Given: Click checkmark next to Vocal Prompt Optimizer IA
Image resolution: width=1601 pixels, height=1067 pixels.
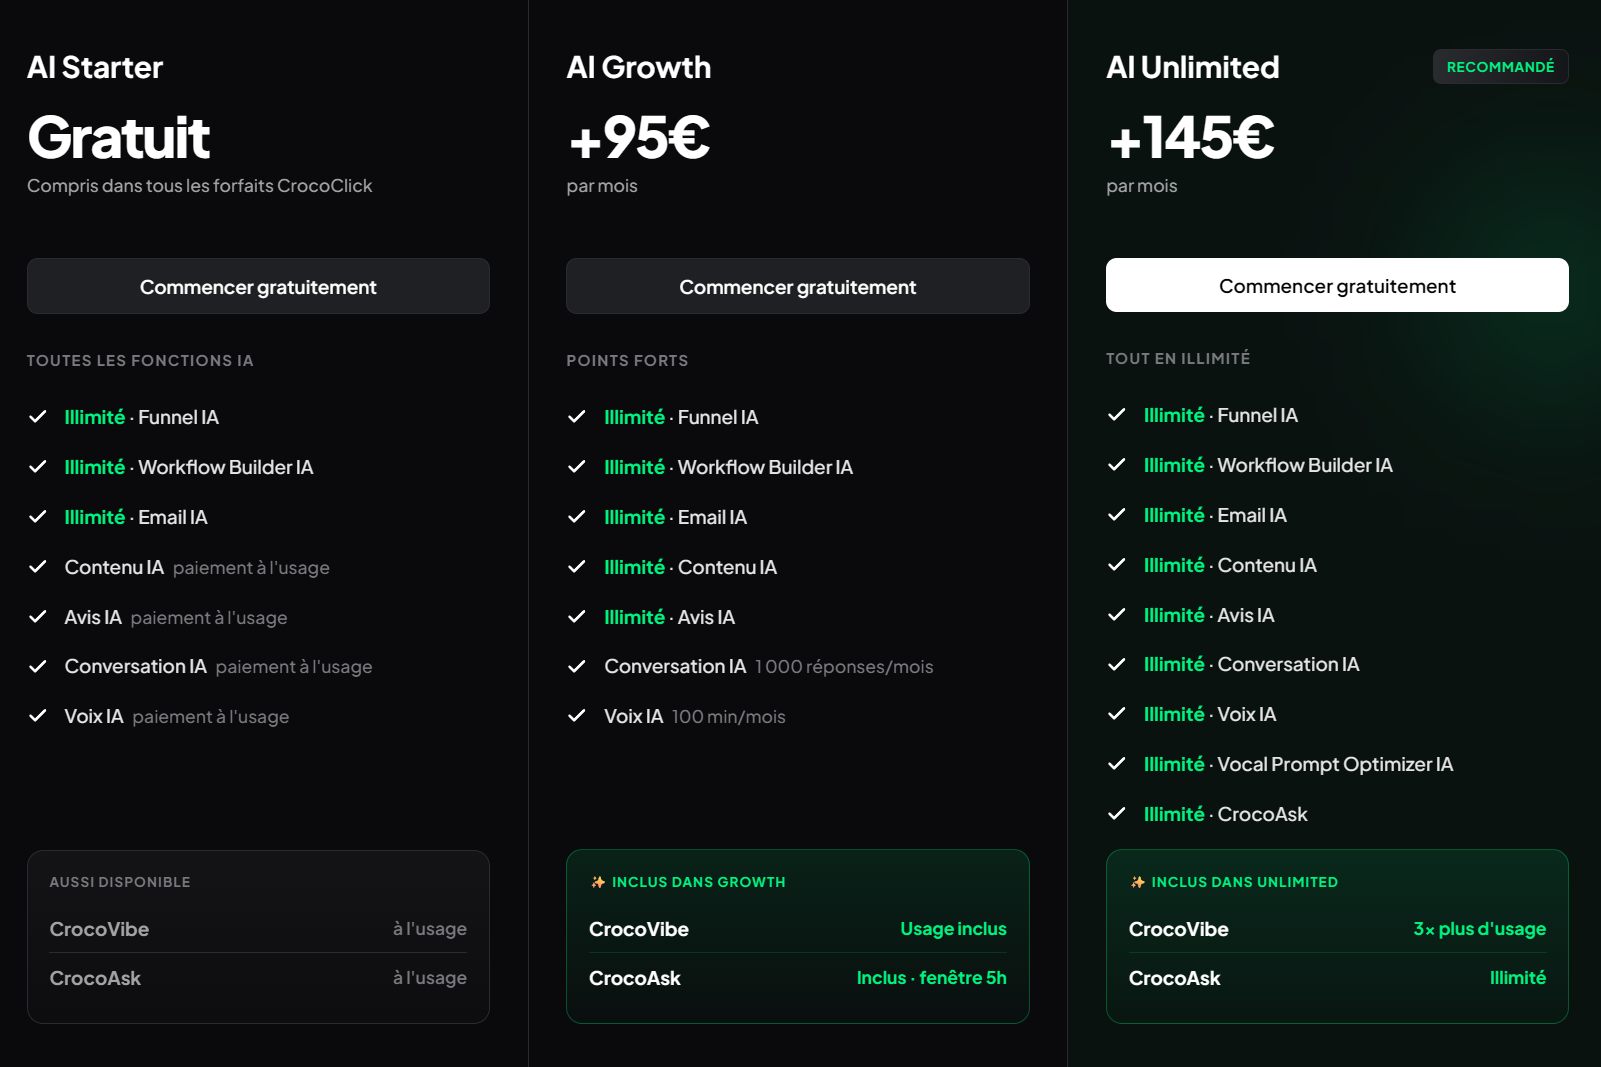Looking at the screenshot, I should point(1117,764).
